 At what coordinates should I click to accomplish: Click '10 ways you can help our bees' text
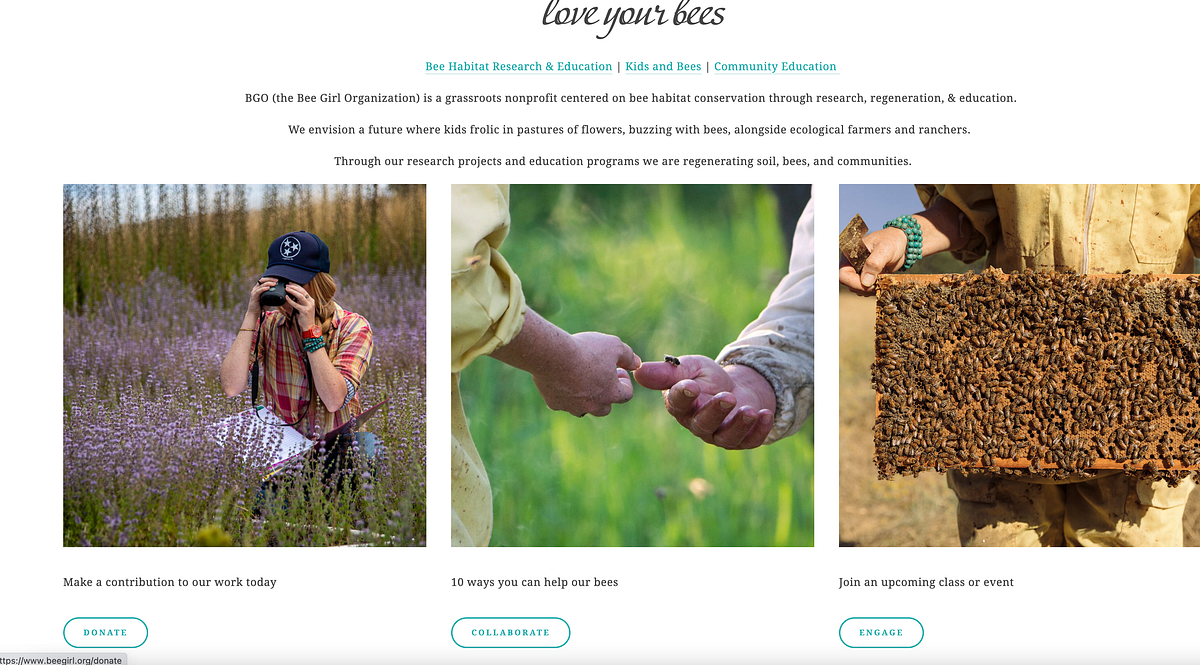coord(535,582)
